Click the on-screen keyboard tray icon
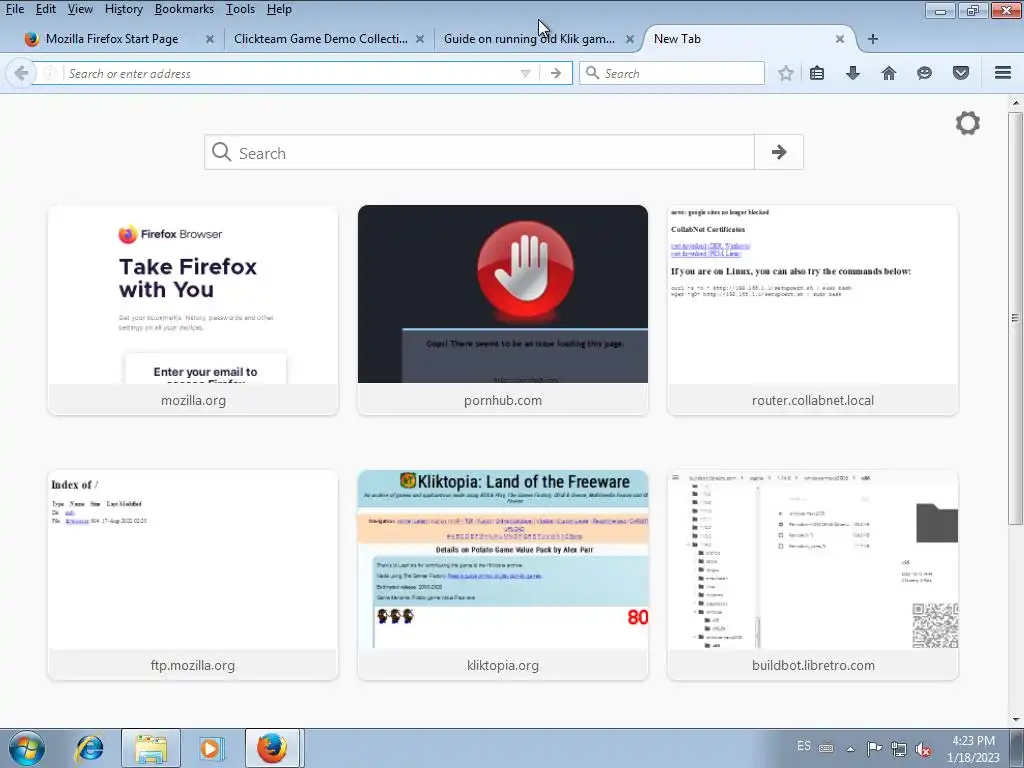The image size is (1024, 768). tap(825, 748)
